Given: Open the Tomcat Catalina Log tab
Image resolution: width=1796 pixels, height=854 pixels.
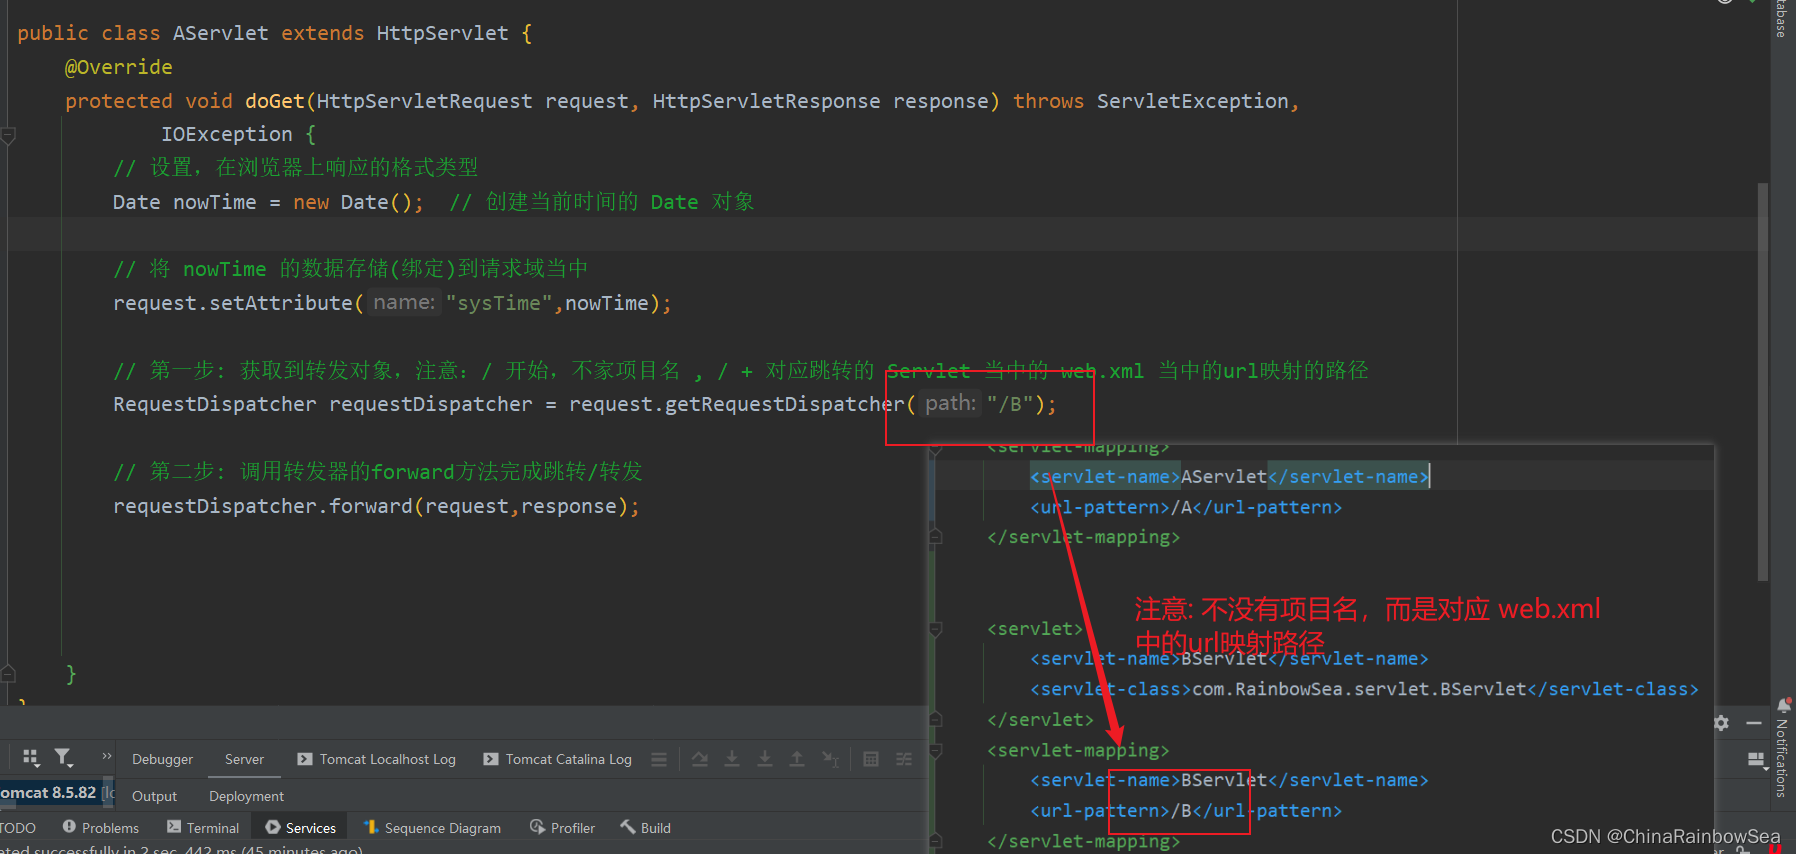Looking at the screenshot, I should [x=558, y=759].
